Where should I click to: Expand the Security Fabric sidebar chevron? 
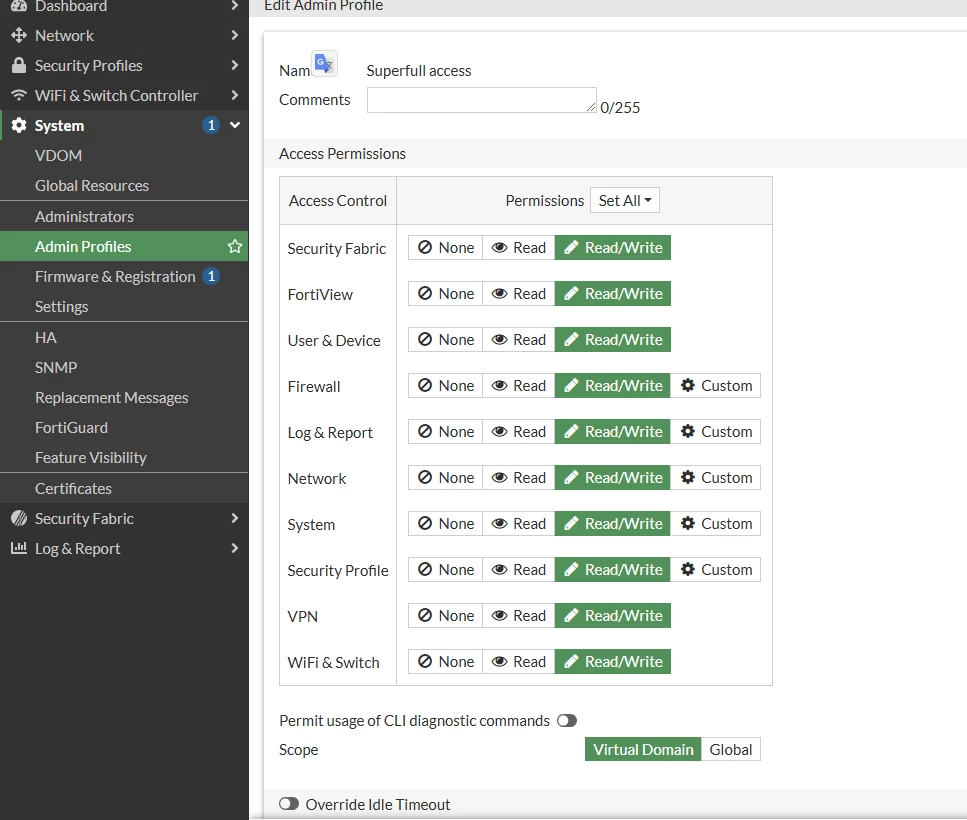[x=234, y=518]
